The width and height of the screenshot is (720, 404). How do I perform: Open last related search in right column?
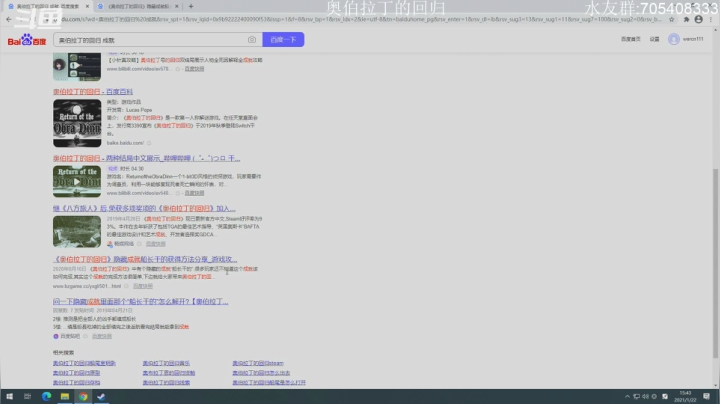pos(269,382)
